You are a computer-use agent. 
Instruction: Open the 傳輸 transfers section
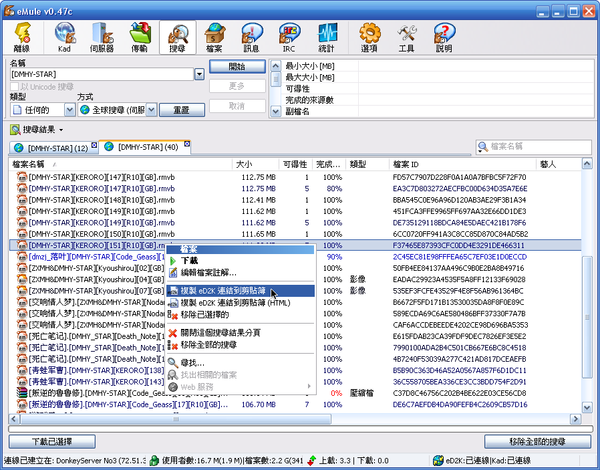(x=139, y=37)
